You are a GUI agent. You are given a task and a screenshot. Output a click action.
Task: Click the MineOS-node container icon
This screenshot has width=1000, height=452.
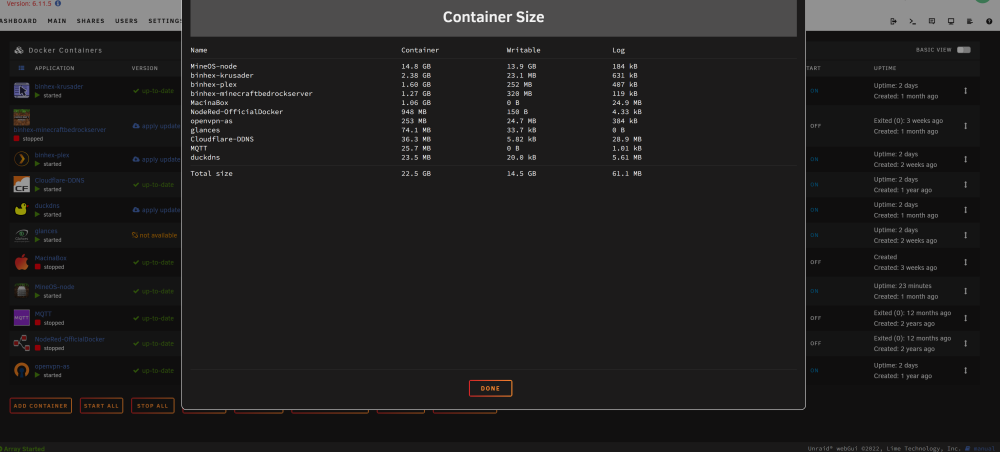tap(22, 291)
